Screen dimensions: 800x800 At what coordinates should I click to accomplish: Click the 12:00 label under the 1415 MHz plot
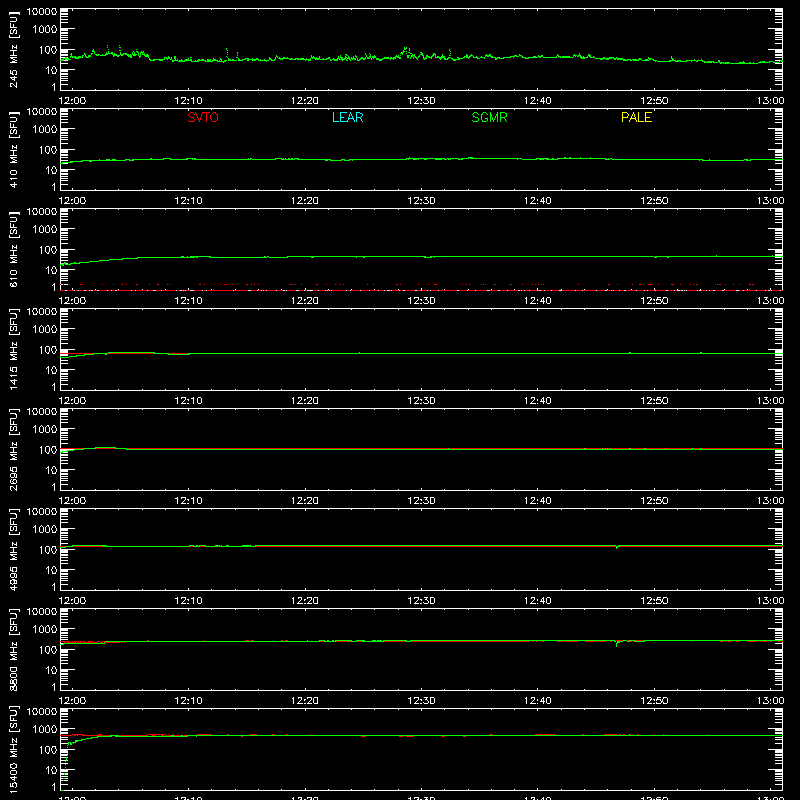(x=72, y=401)
